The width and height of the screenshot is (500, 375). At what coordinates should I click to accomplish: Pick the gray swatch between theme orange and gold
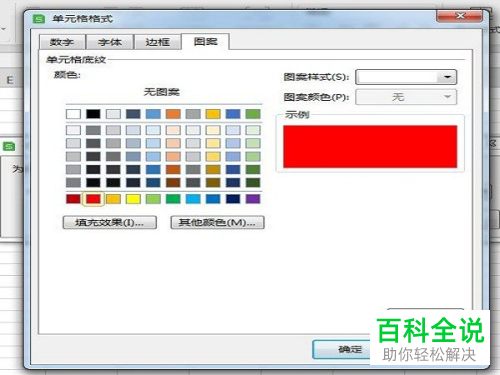[193, 114]
